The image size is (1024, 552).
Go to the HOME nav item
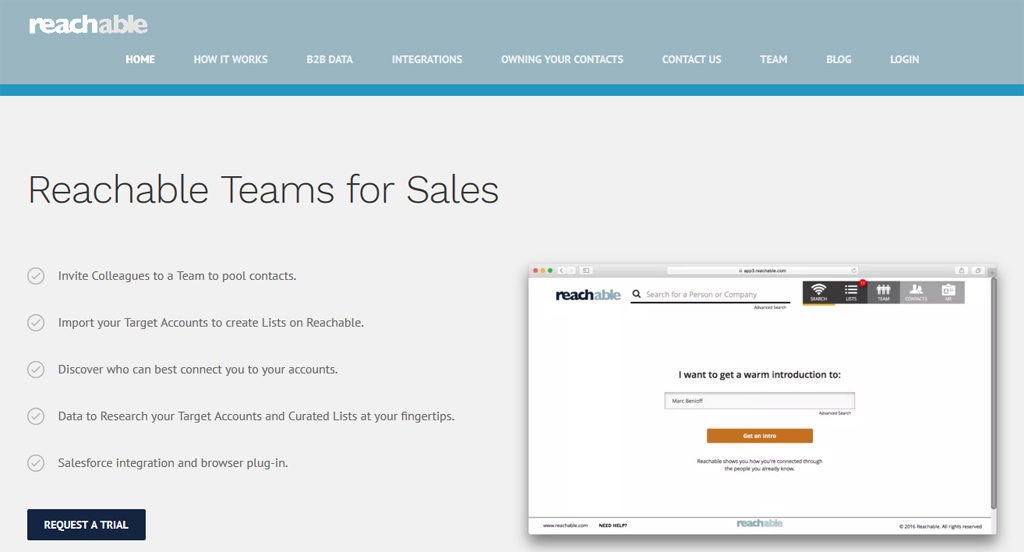tap(140, 59)
